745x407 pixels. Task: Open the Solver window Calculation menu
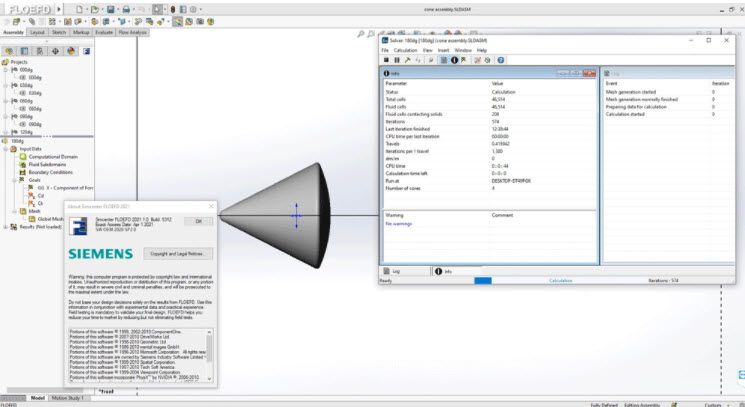(x=405, y=50)
